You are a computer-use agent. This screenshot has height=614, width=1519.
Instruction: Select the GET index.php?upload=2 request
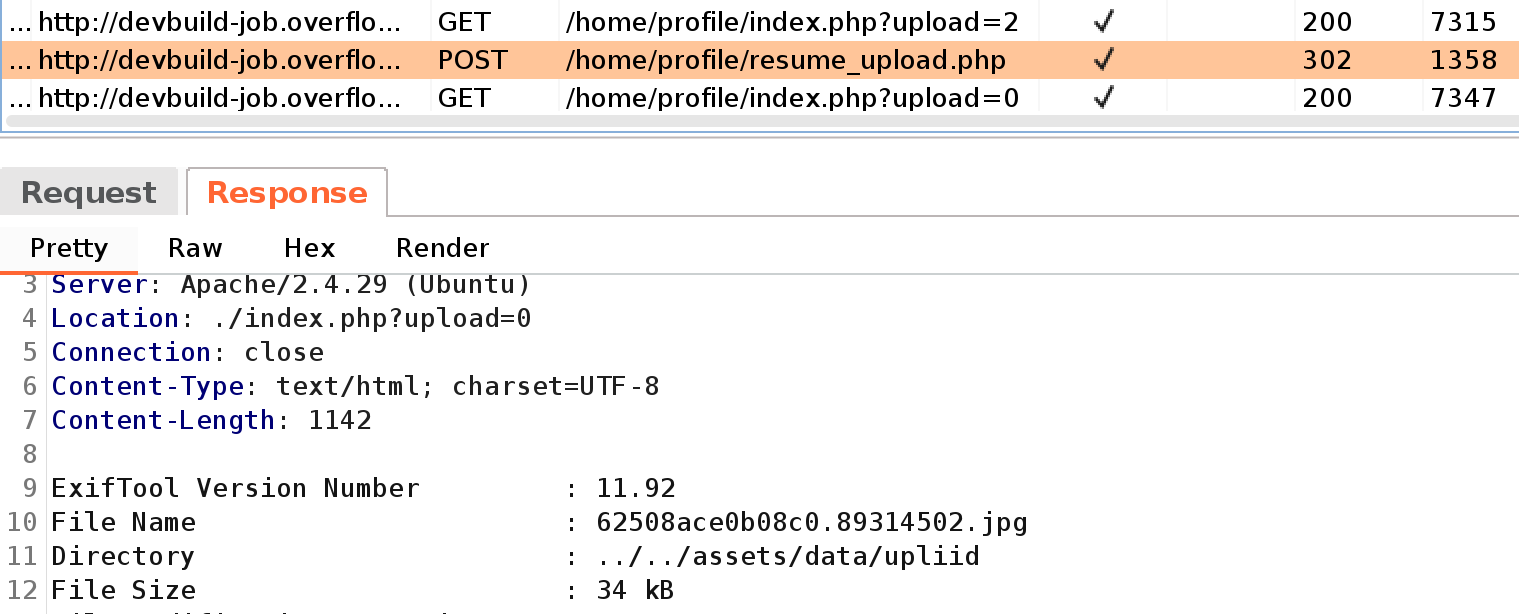(x=792, y=23)
